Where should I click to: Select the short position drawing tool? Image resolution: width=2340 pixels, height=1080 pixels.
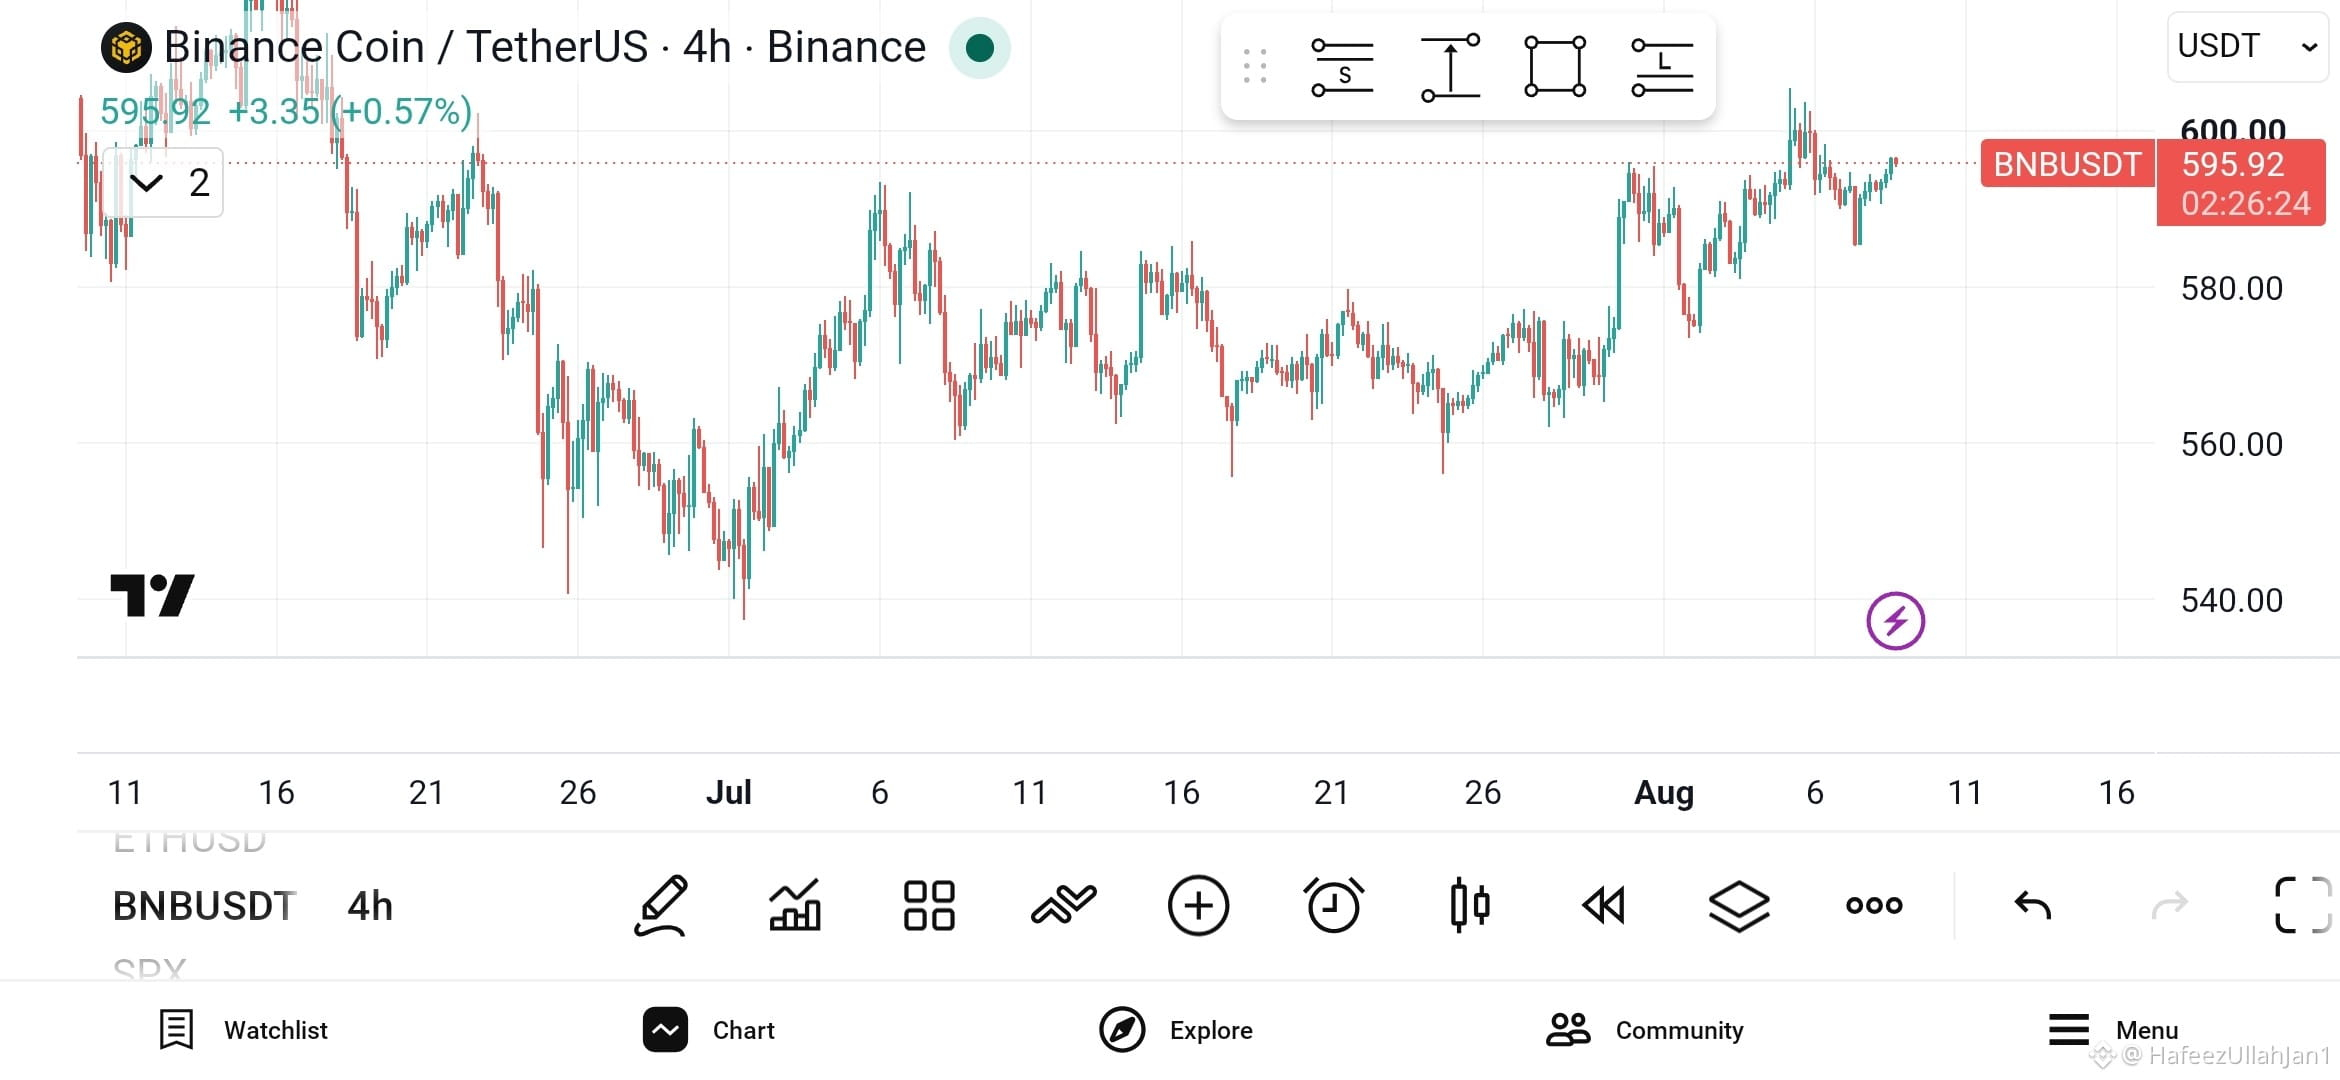click(x=1342, y=68)
